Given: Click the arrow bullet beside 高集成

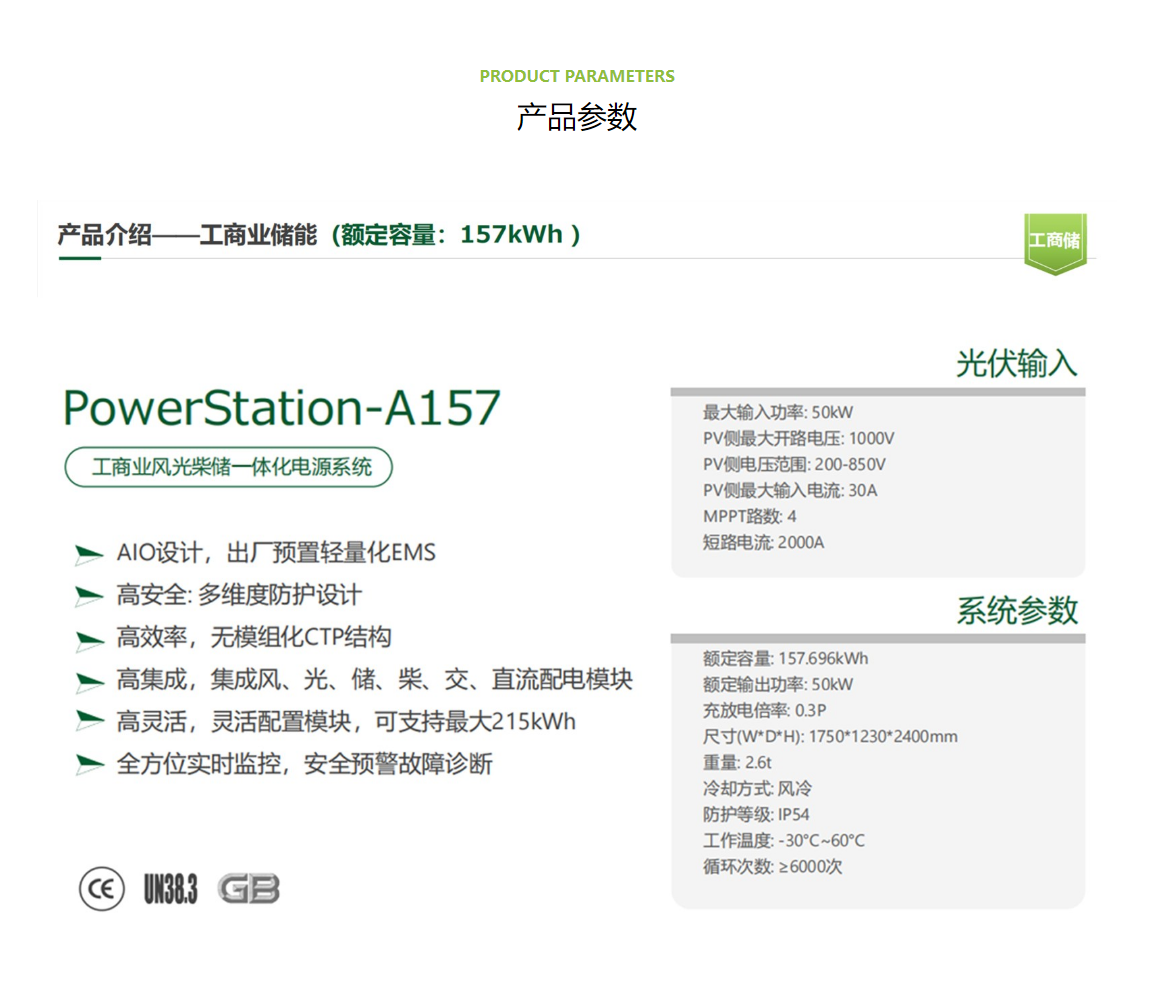Looking at the screenshot, I should tap(89, 681).
